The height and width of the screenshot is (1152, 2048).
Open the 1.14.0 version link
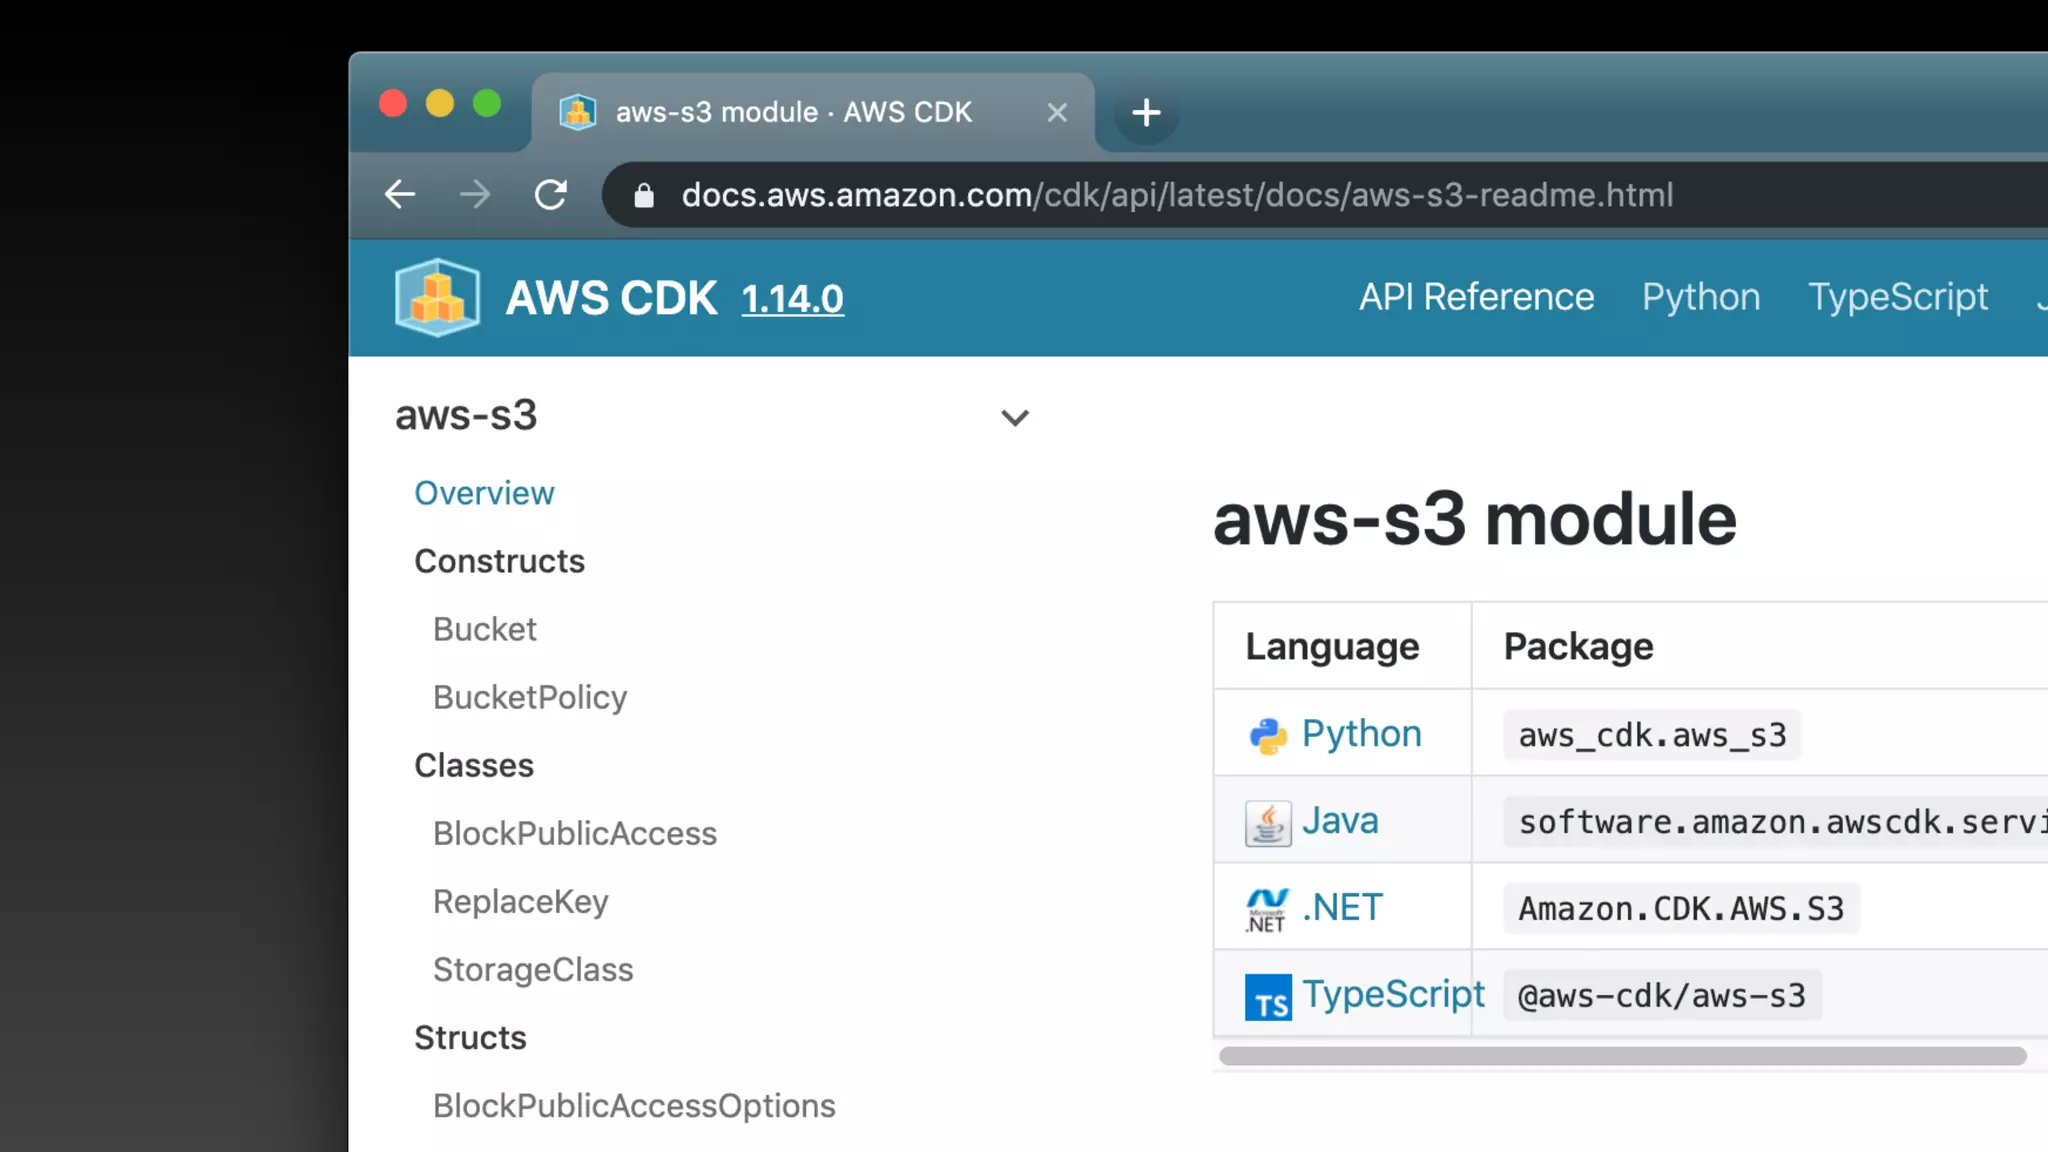792,298
